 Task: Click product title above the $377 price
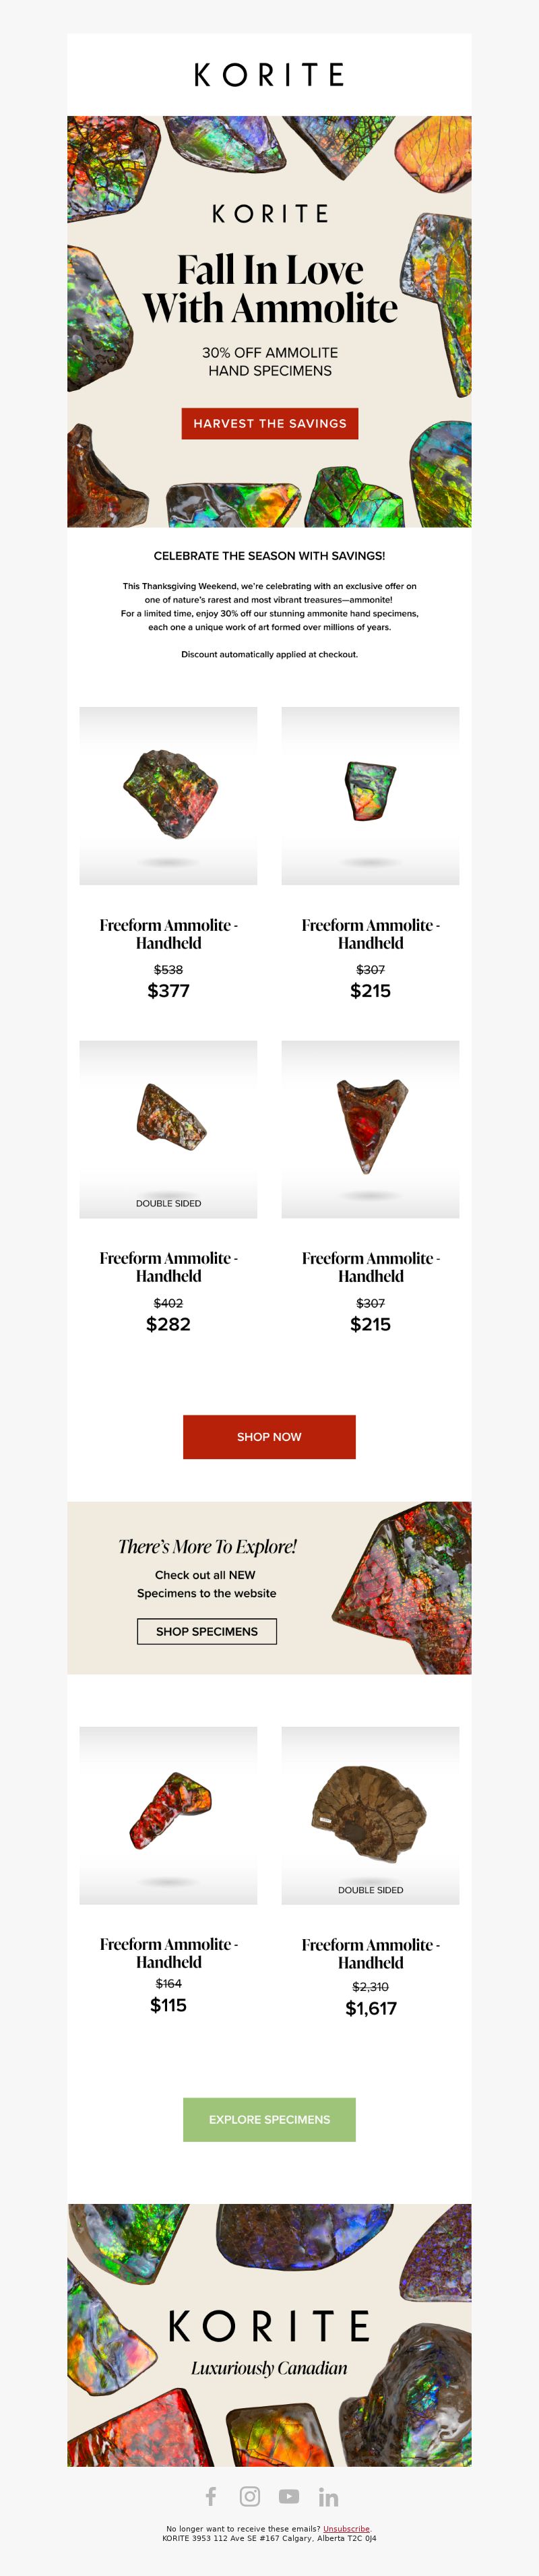click(x=168, y=934)
